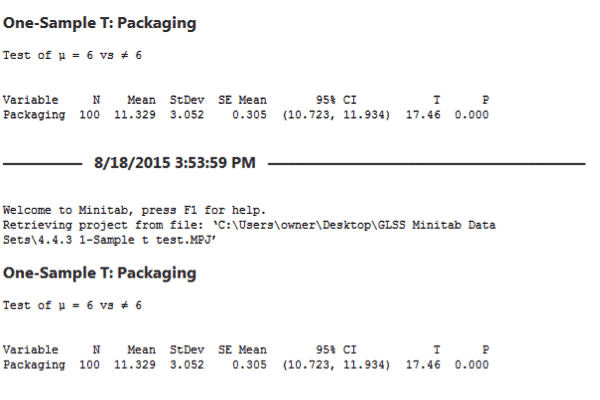Click the timestamp 8/18/2015 3:53:59 PM
Image resolution: width=600 pixels, height=400 pixels.
pyautogui.click(x=175, y=163)
